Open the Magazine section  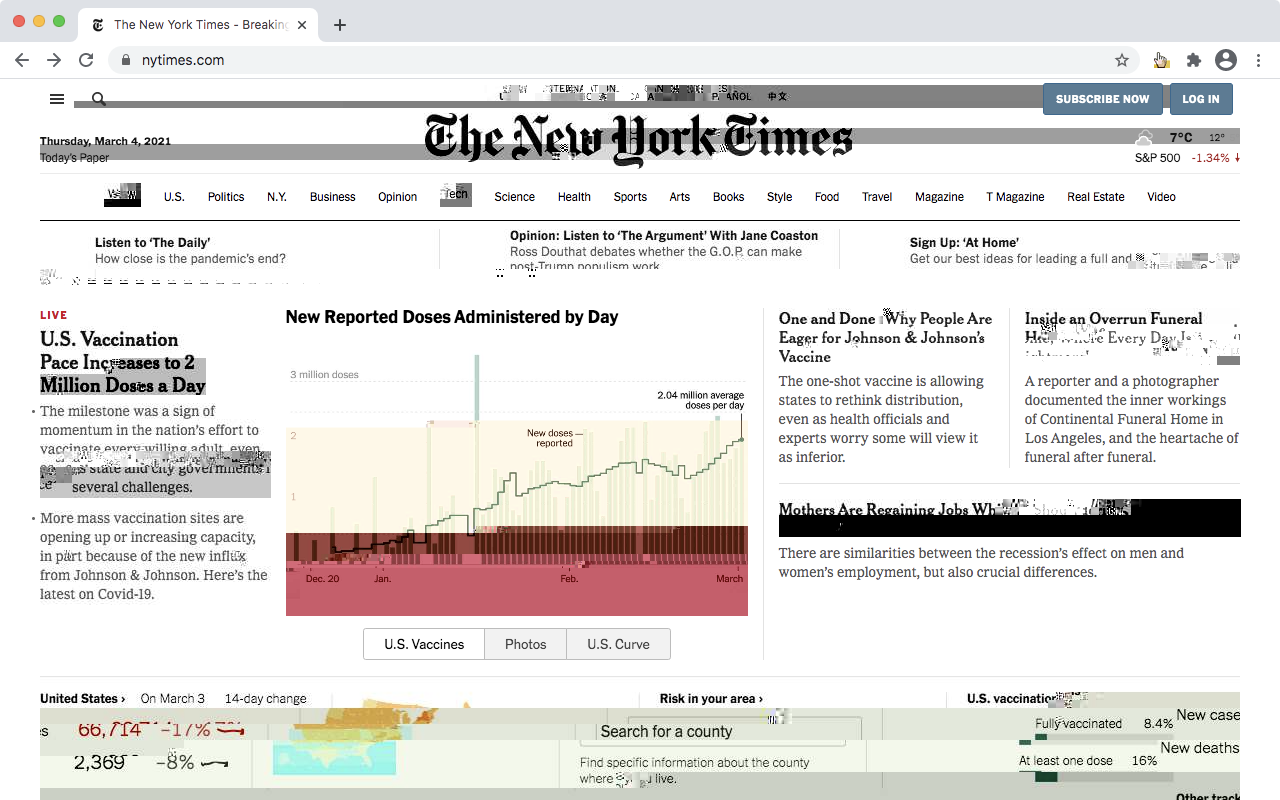pos(940,197)
